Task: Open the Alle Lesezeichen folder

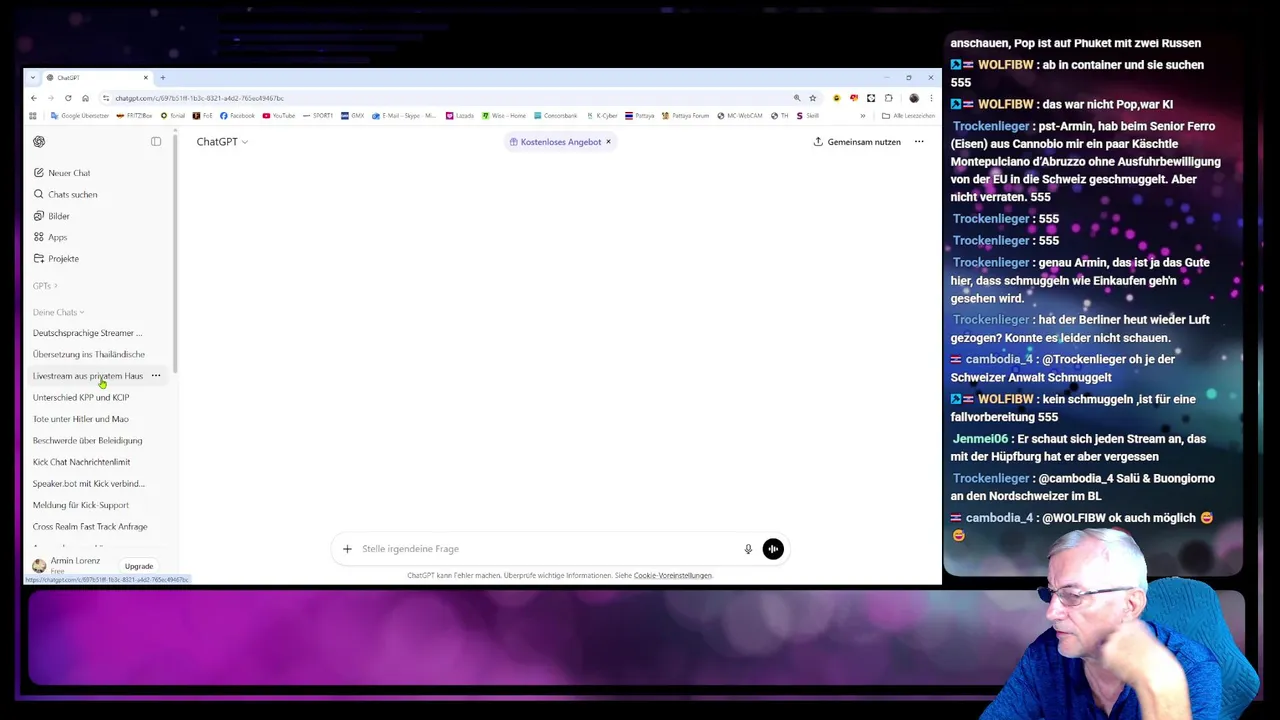Action: click(x=909, y=116)
